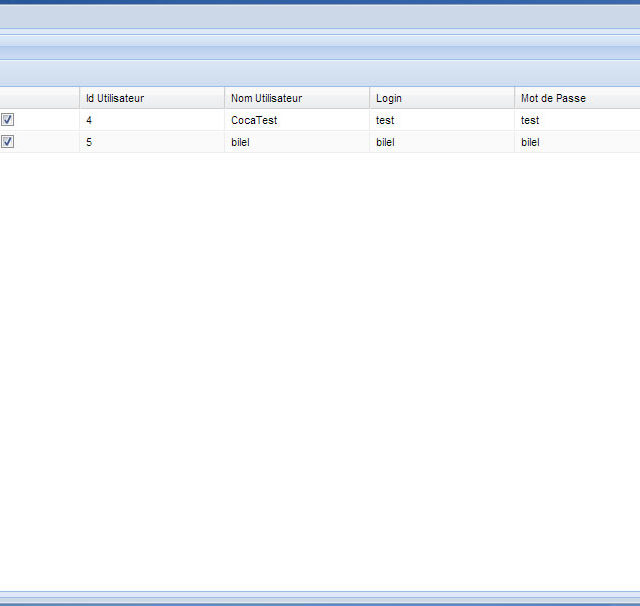
Task: Uncheck the checkbox for user CocaTest
Action: [x=8, y=120]
